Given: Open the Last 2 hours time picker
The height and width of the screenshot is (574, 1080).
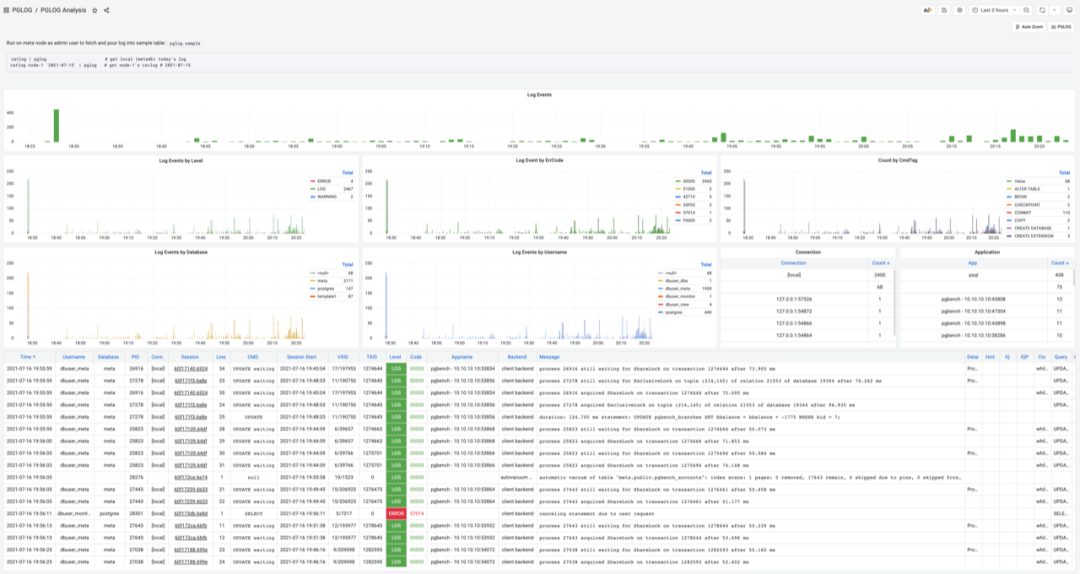Looking at the screenshot, I should 994,10.
